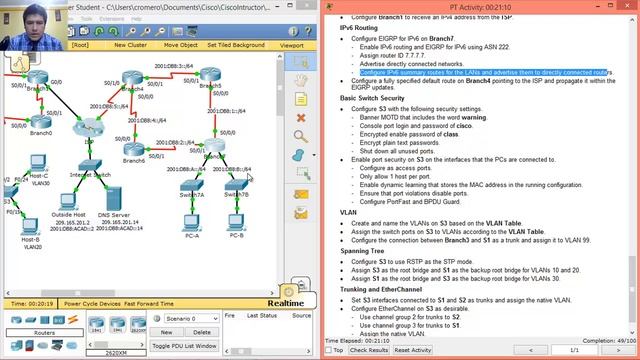Pick the 2620XM router model
The height and width of the screenshot is (360, 640).
click(138, 324)
